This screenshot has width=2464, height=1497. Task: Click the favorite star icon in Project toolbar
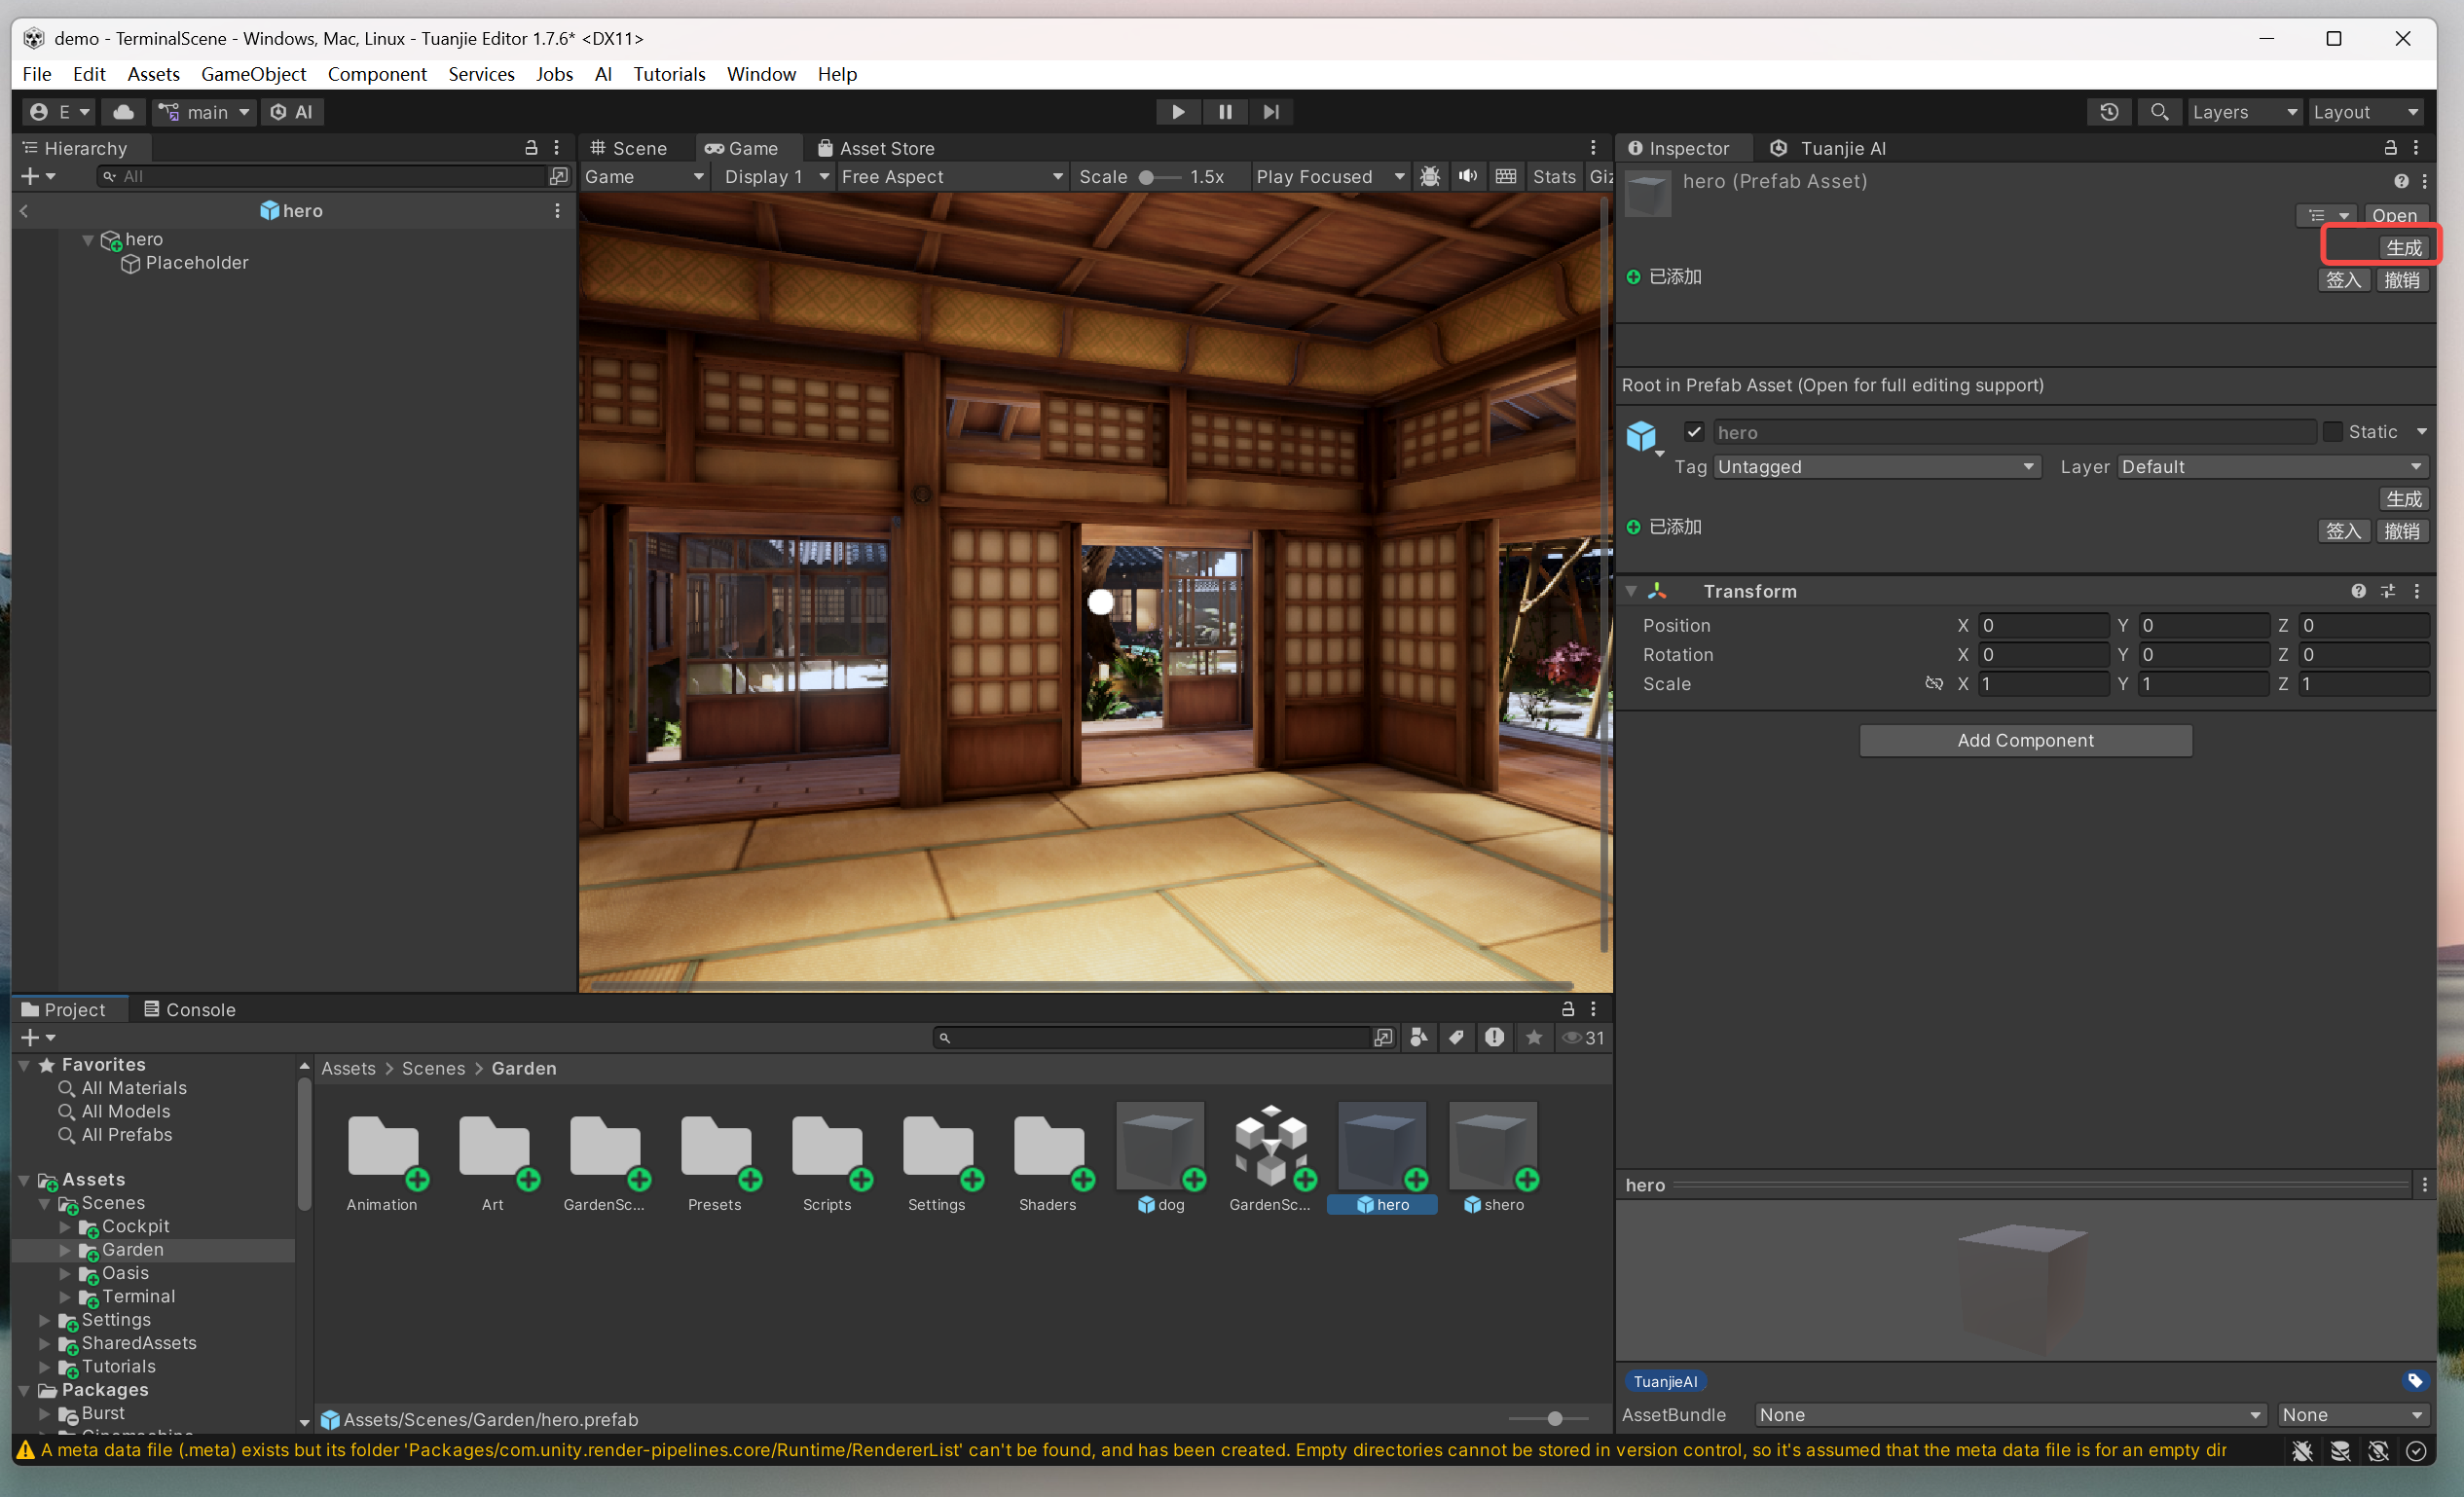[1533, 1038]
